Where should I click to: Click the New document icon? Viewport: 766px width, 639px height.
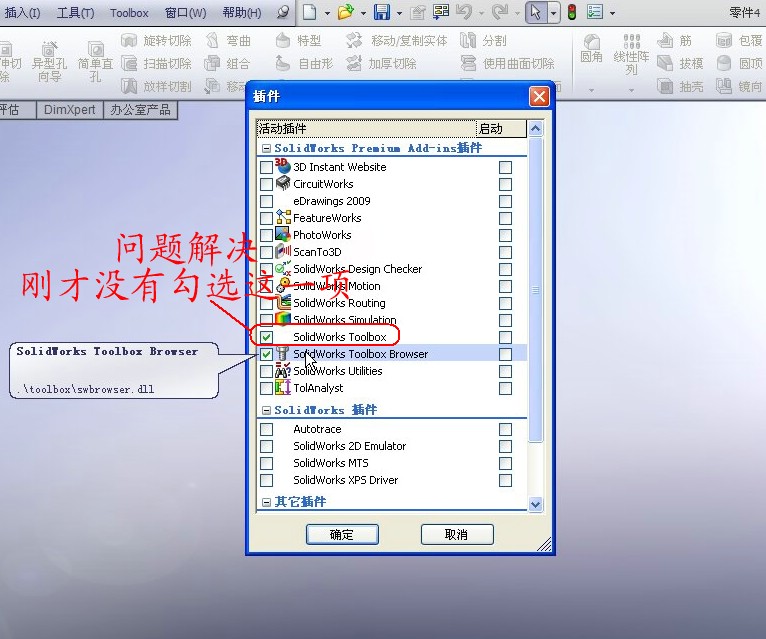[x=309, y=12]
